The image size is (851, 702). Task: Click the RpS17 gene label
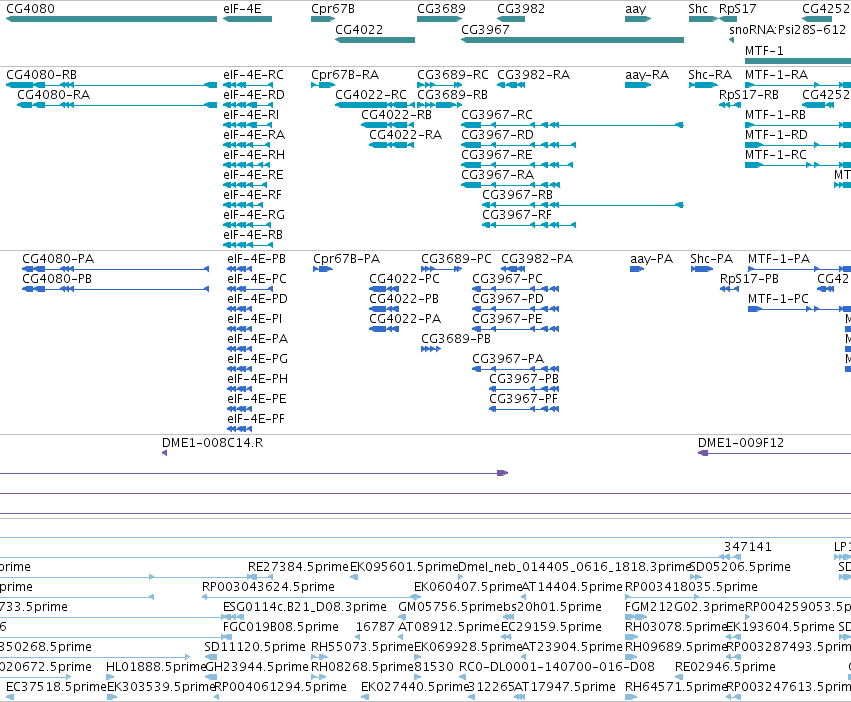pos(737,9)
